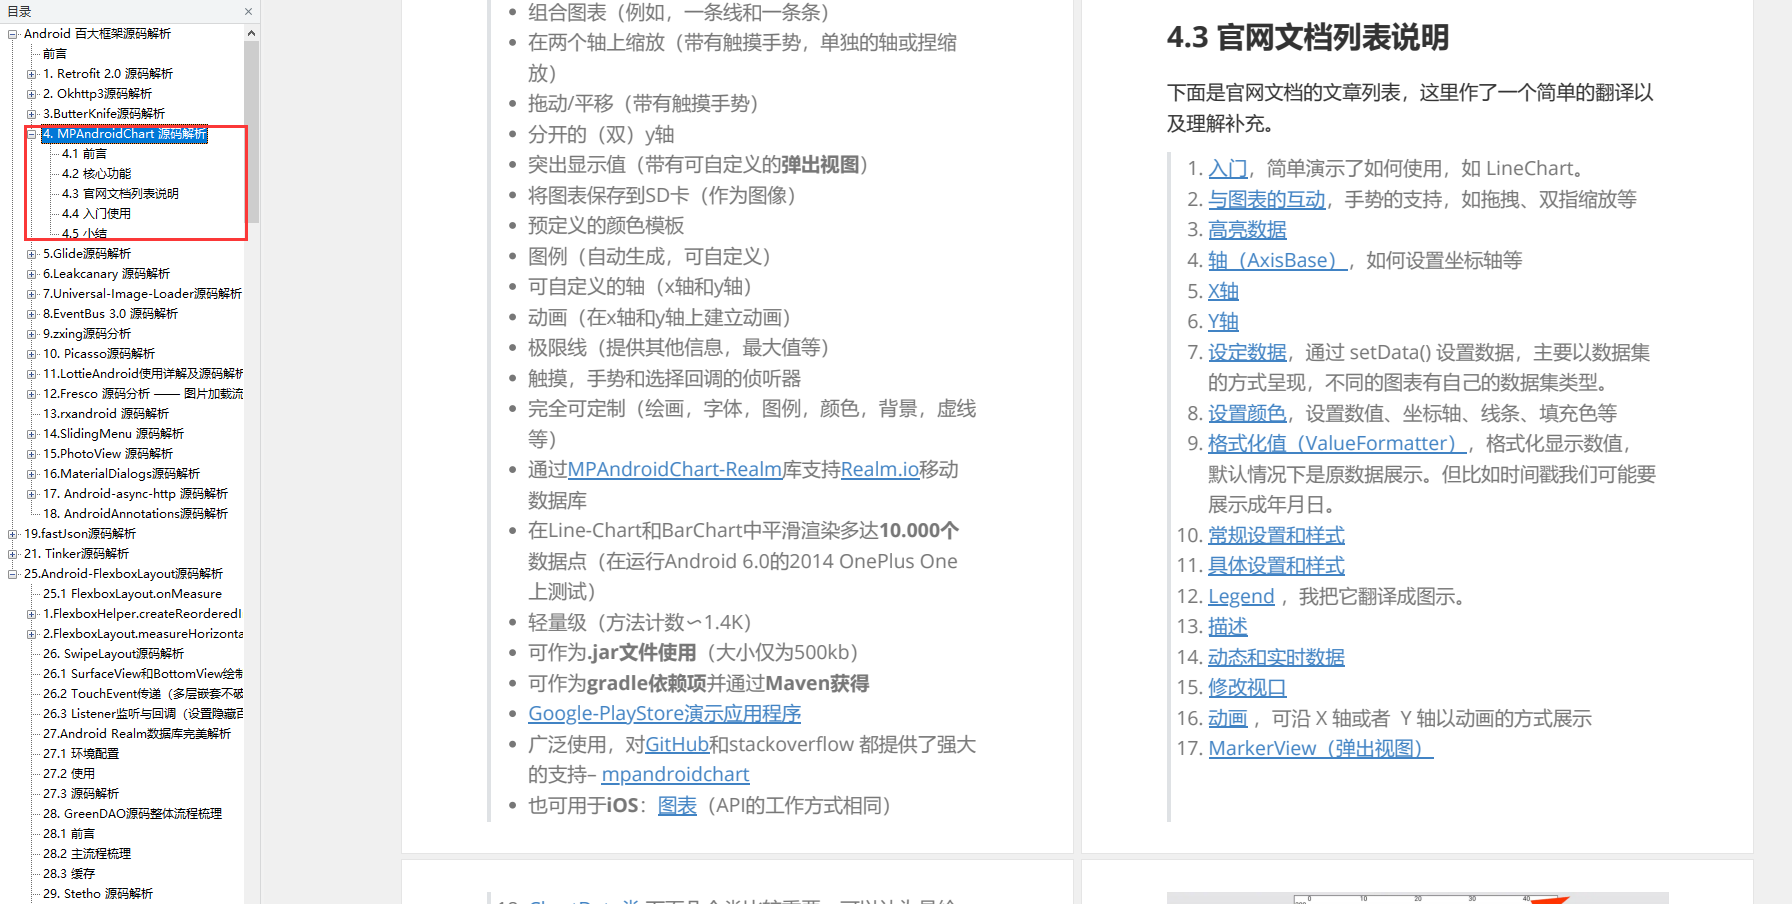
Task: Open the Realm.io link
Action: coord(880,470)
